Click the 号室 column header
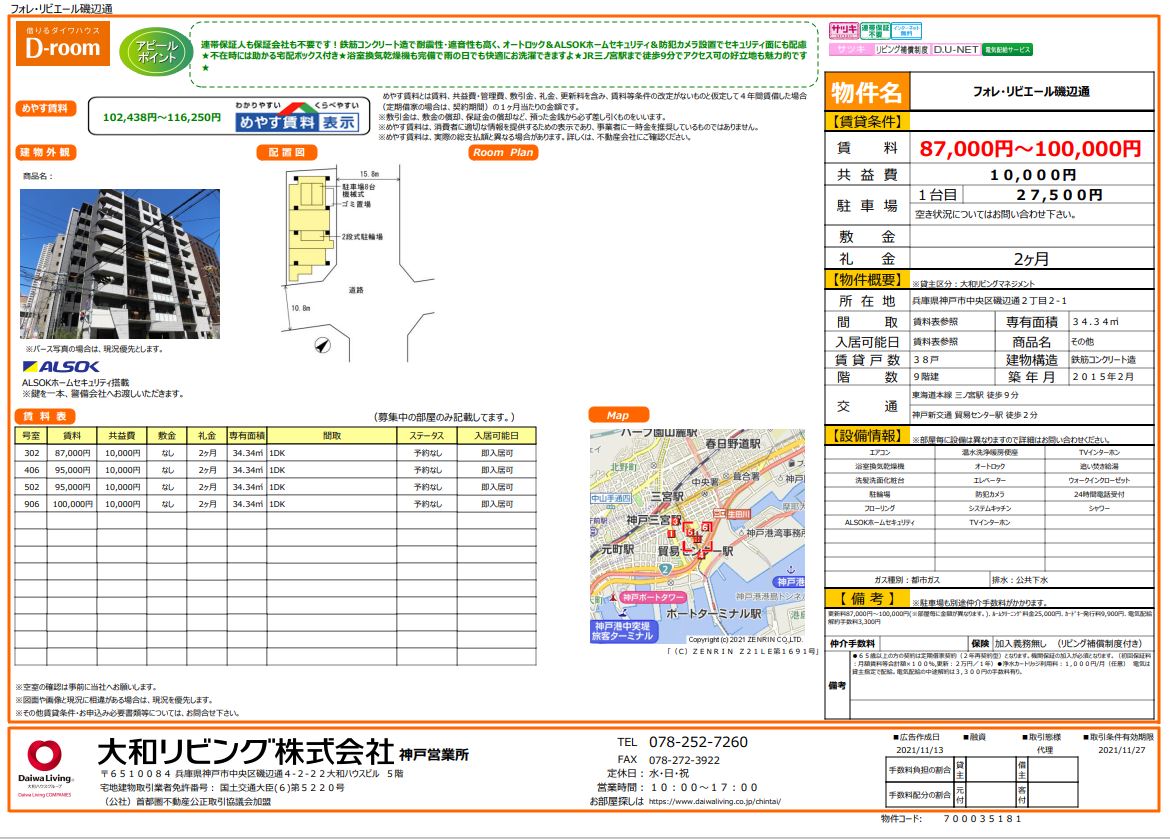 (x=31, y=435)
